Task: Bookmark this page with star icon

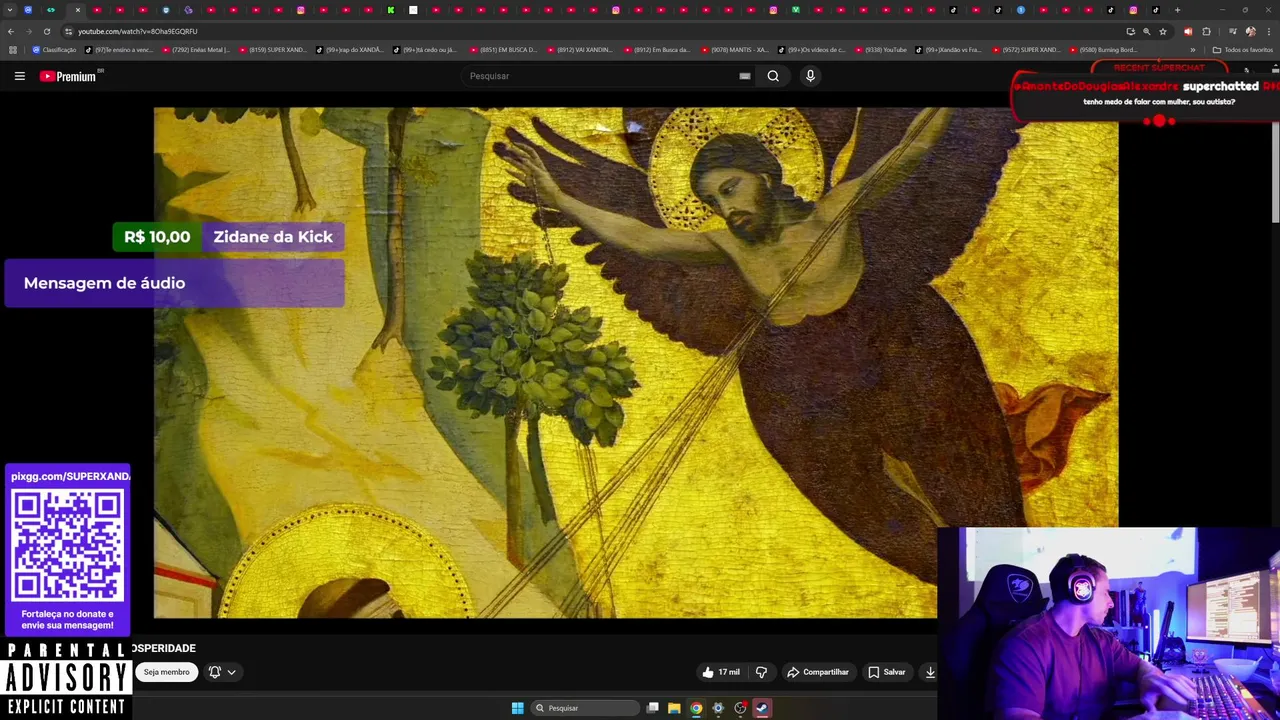Action: (1162, 31)
